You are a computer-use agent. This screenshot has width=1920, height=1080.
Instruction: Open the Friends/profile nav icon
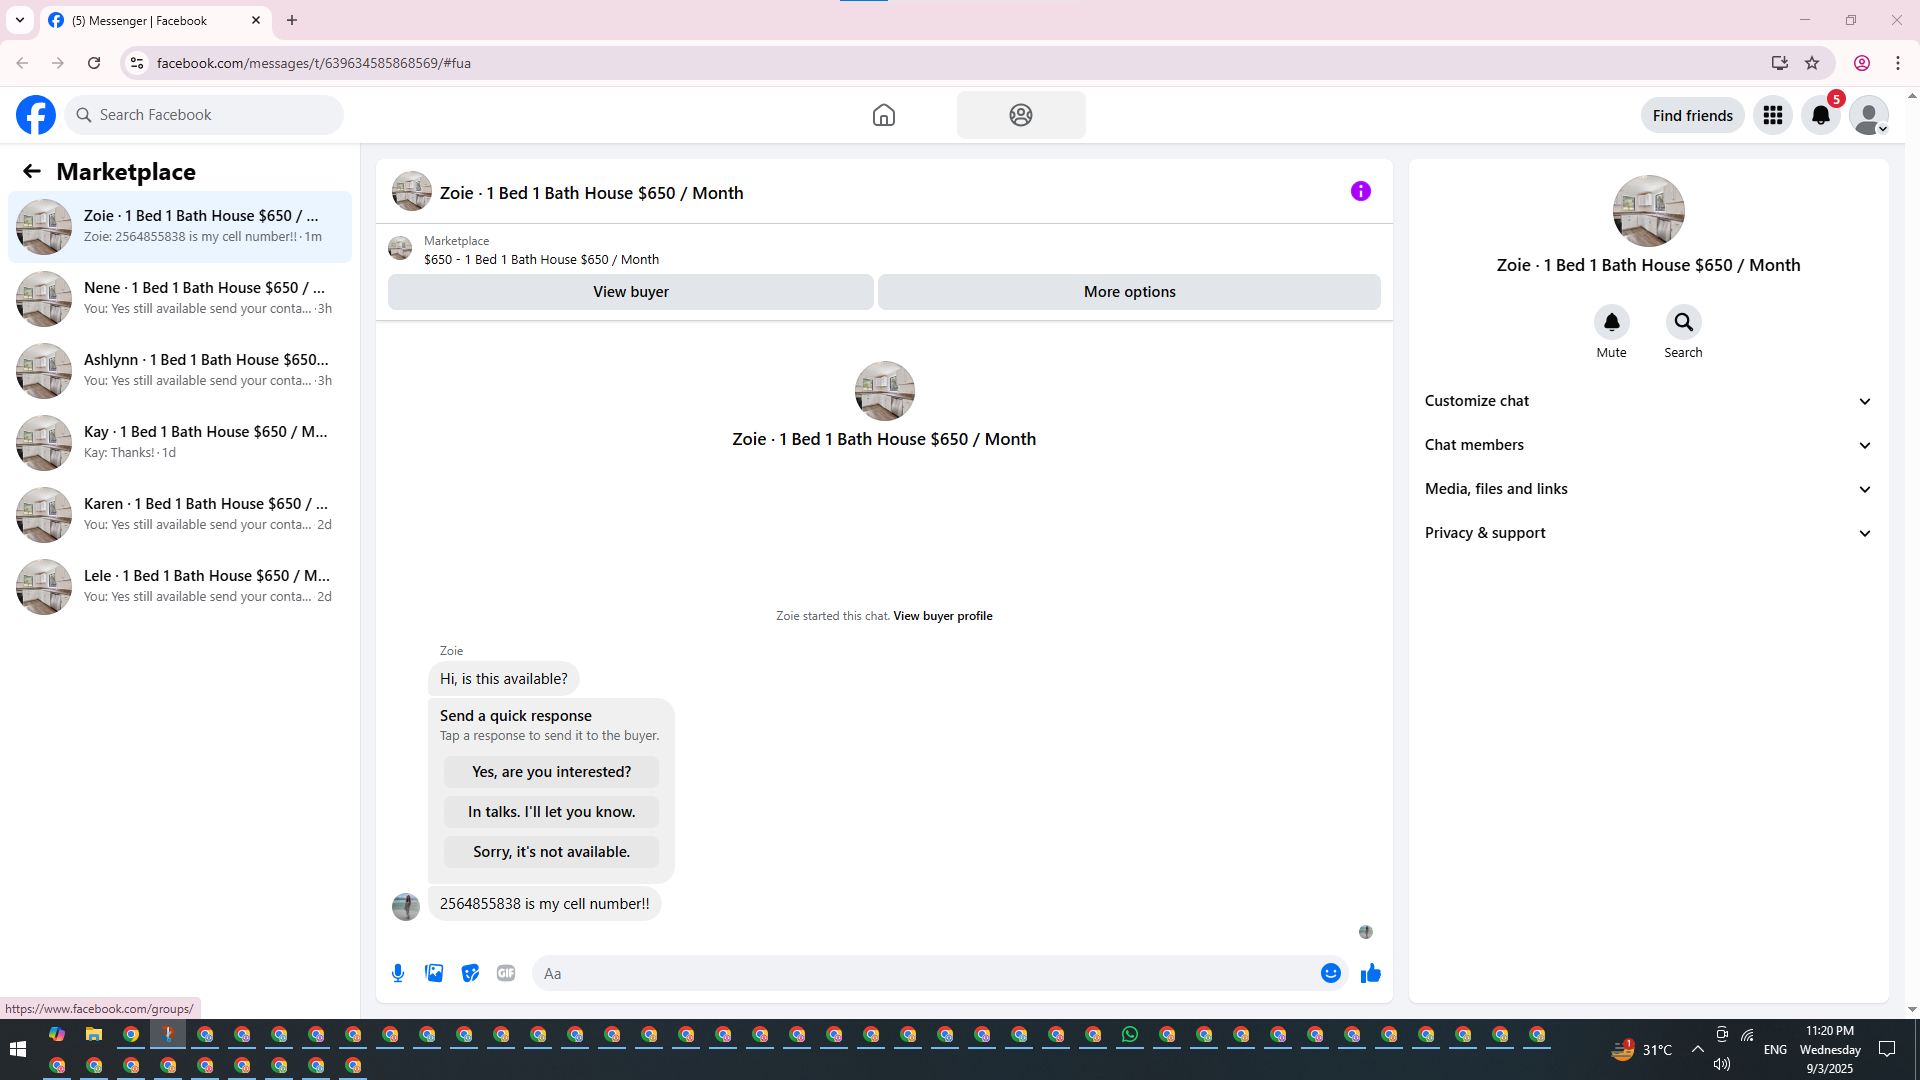point(1021,115)
